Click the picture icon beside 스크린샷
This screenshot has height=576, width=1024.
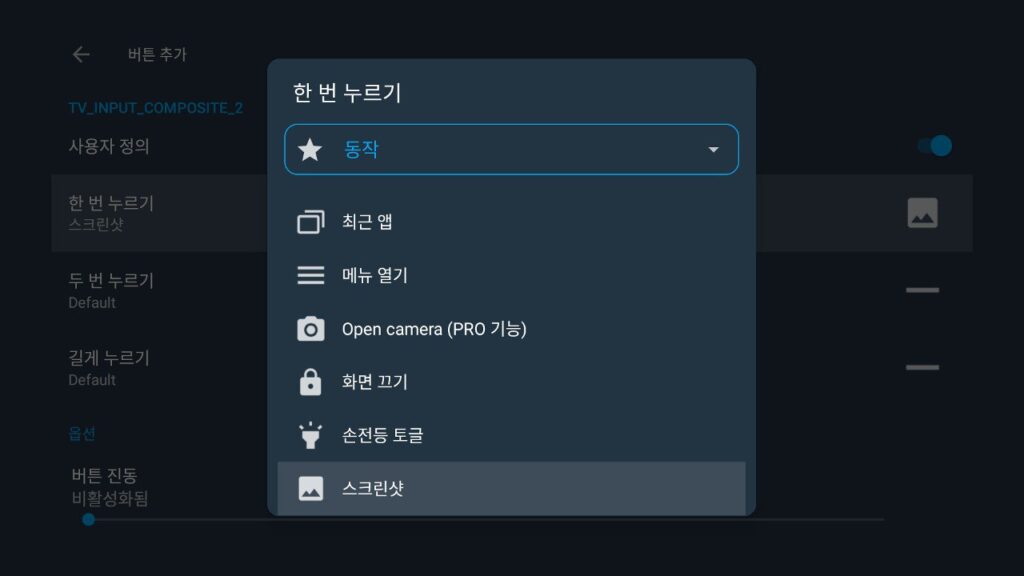pos(310,488)
